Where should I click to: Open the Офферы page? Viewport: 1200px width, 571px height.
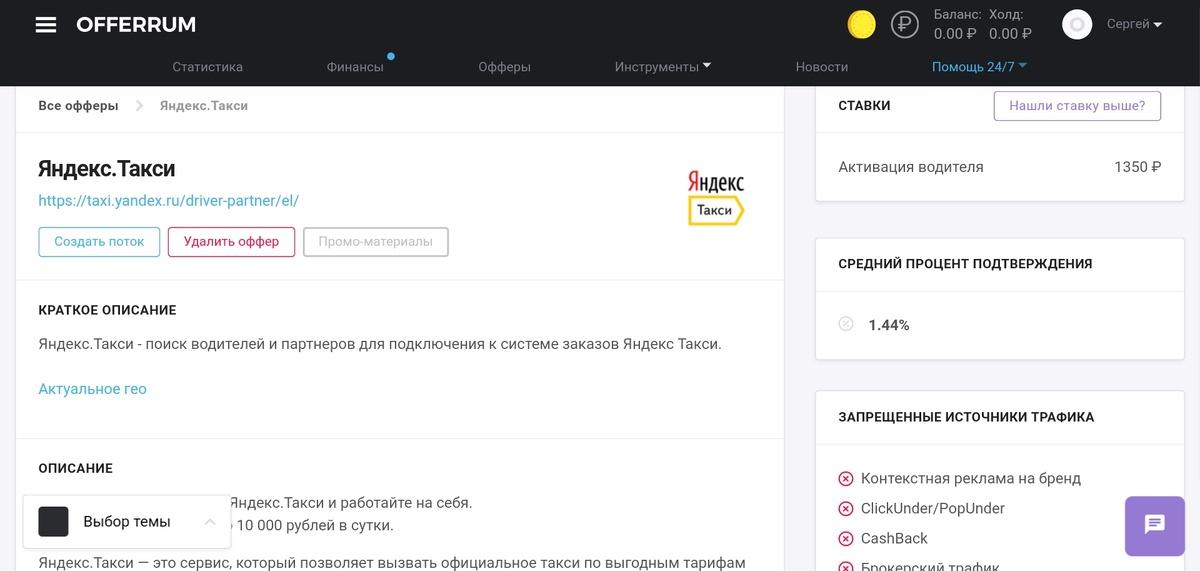504,67
